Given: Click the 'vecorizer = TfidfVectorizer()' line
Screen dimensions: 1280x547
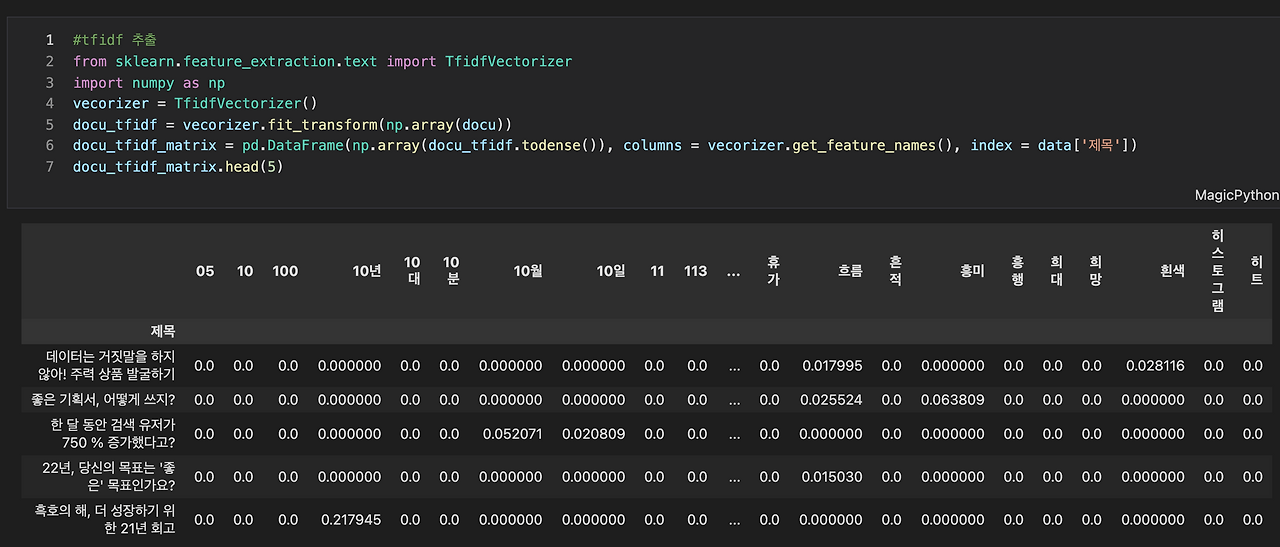Looking at the screenshot, I should (194, 103).
